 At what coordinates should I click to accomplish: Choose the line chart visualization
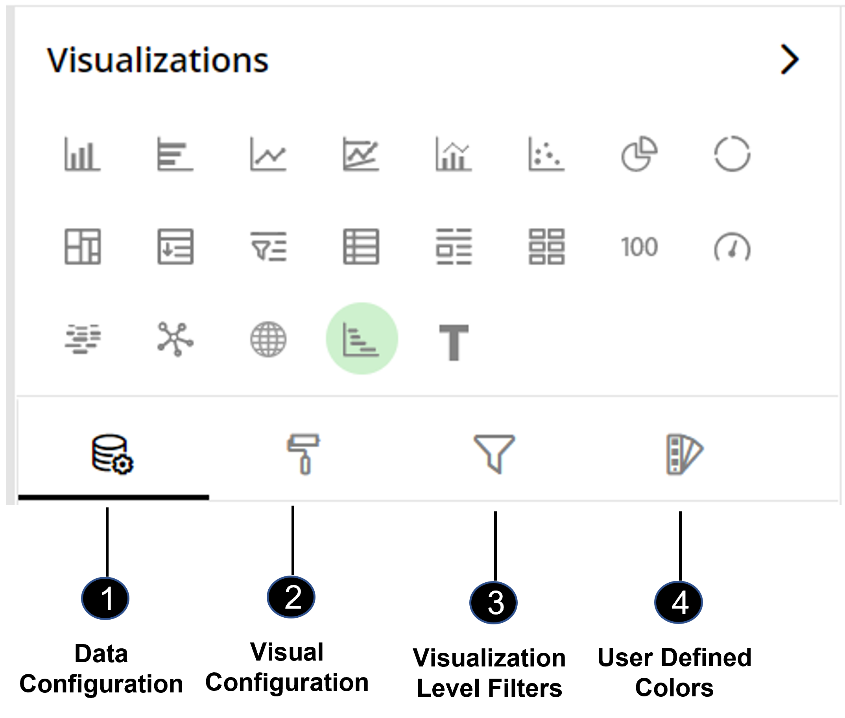(268, 154)
